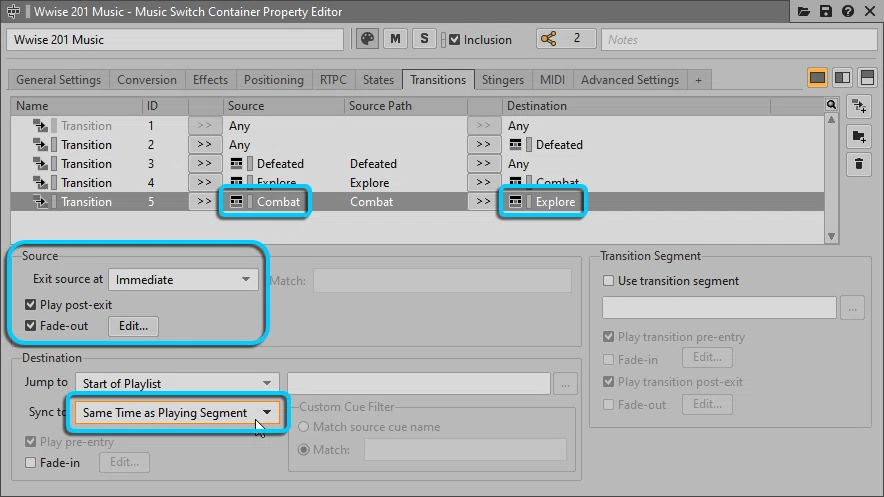Select the top-bottom split layout icon

(x=867, y=78)
